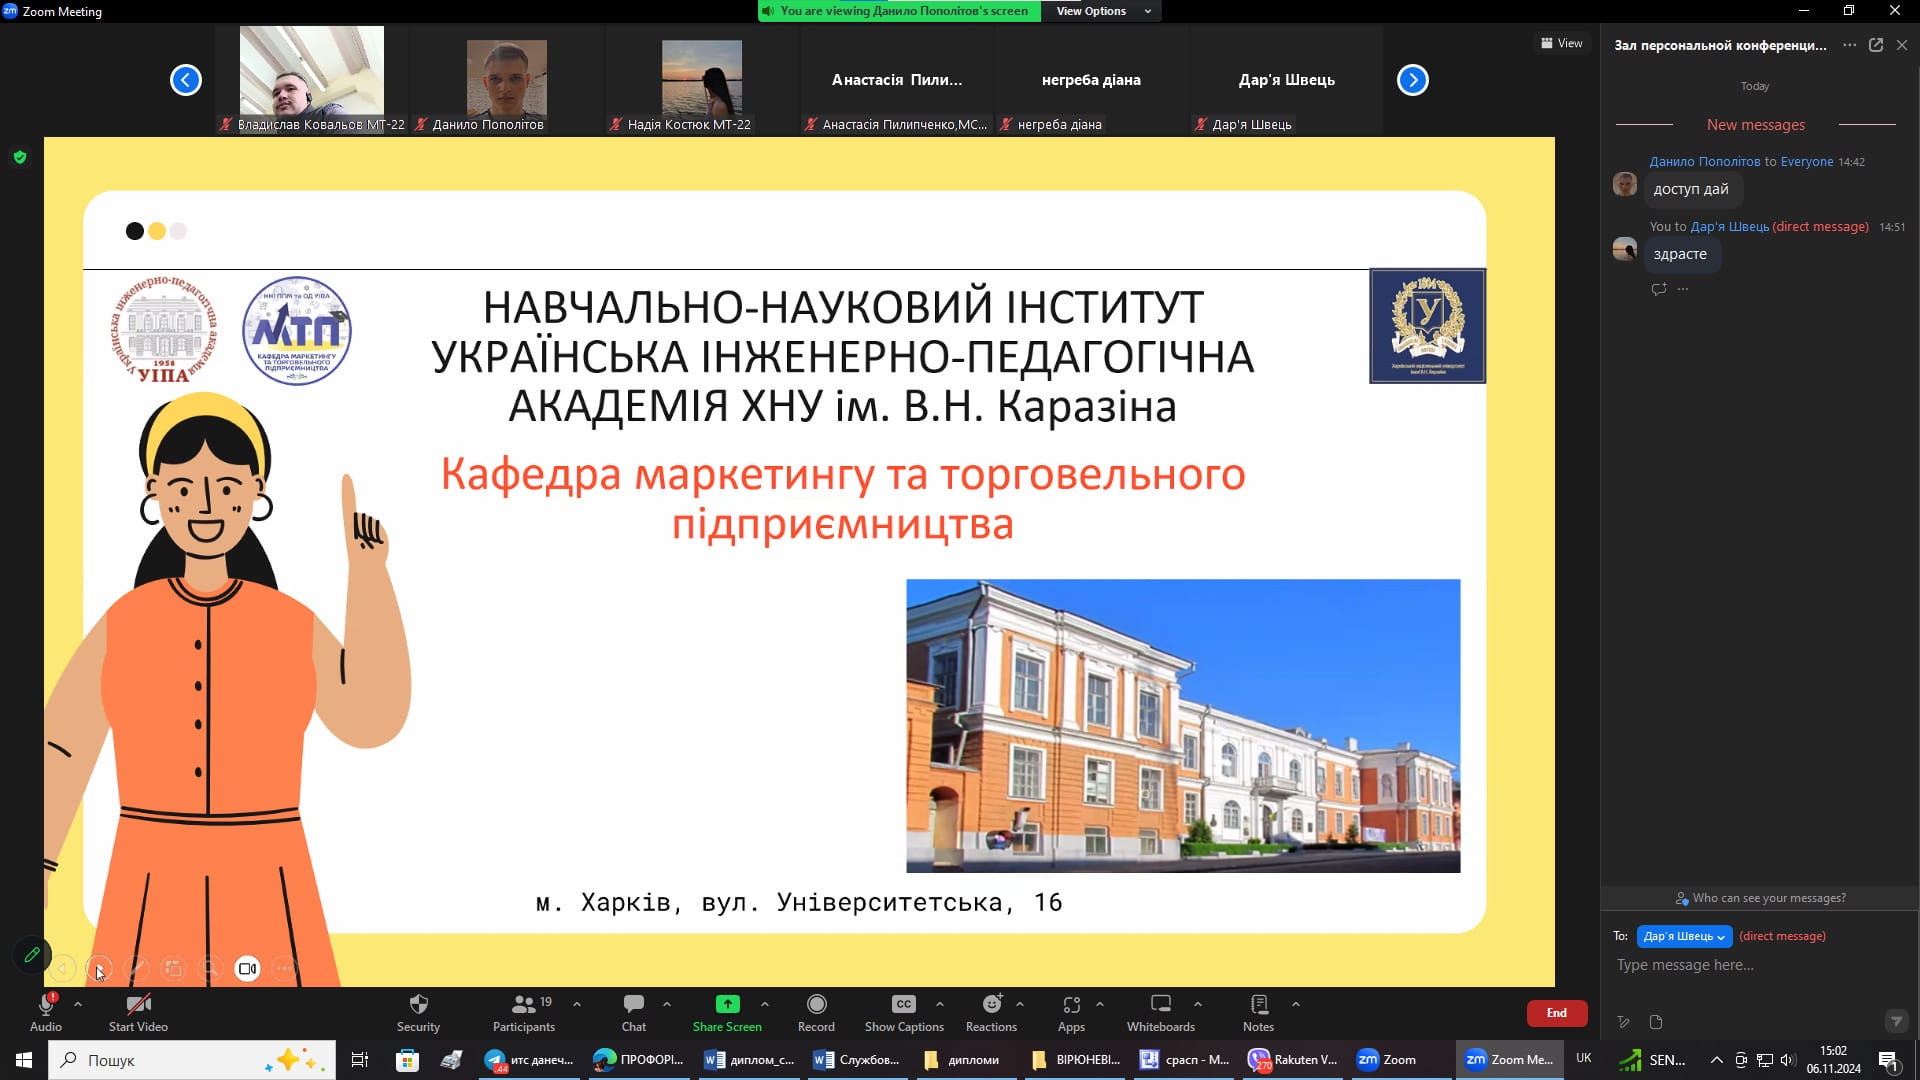This screenshot has width=1920, height=1080.
Task: Open the chat recipient dropdown Дар'я Швець
Action: pyautogui.click(x=1684, y=936)
